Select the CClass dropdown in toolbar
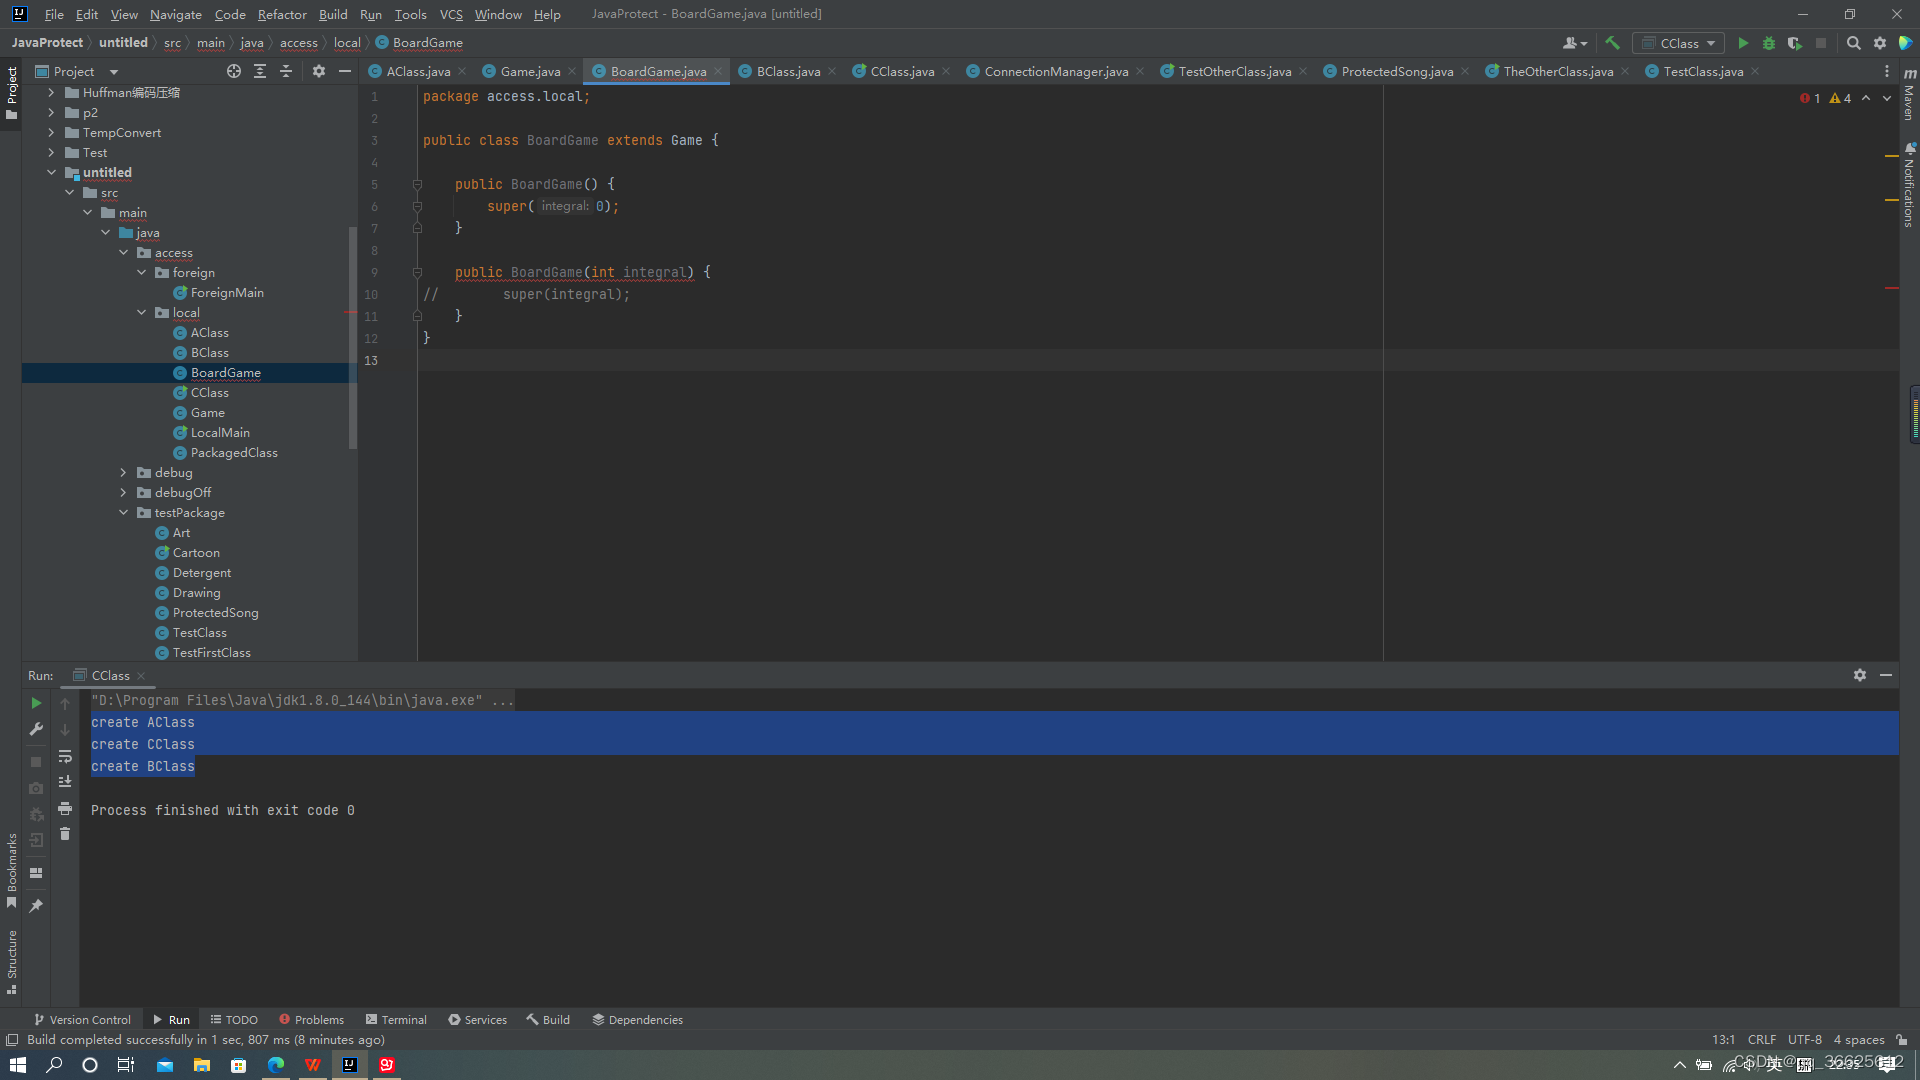The height and width of the screenshot is (1080, 1920). click(1681, 42)
